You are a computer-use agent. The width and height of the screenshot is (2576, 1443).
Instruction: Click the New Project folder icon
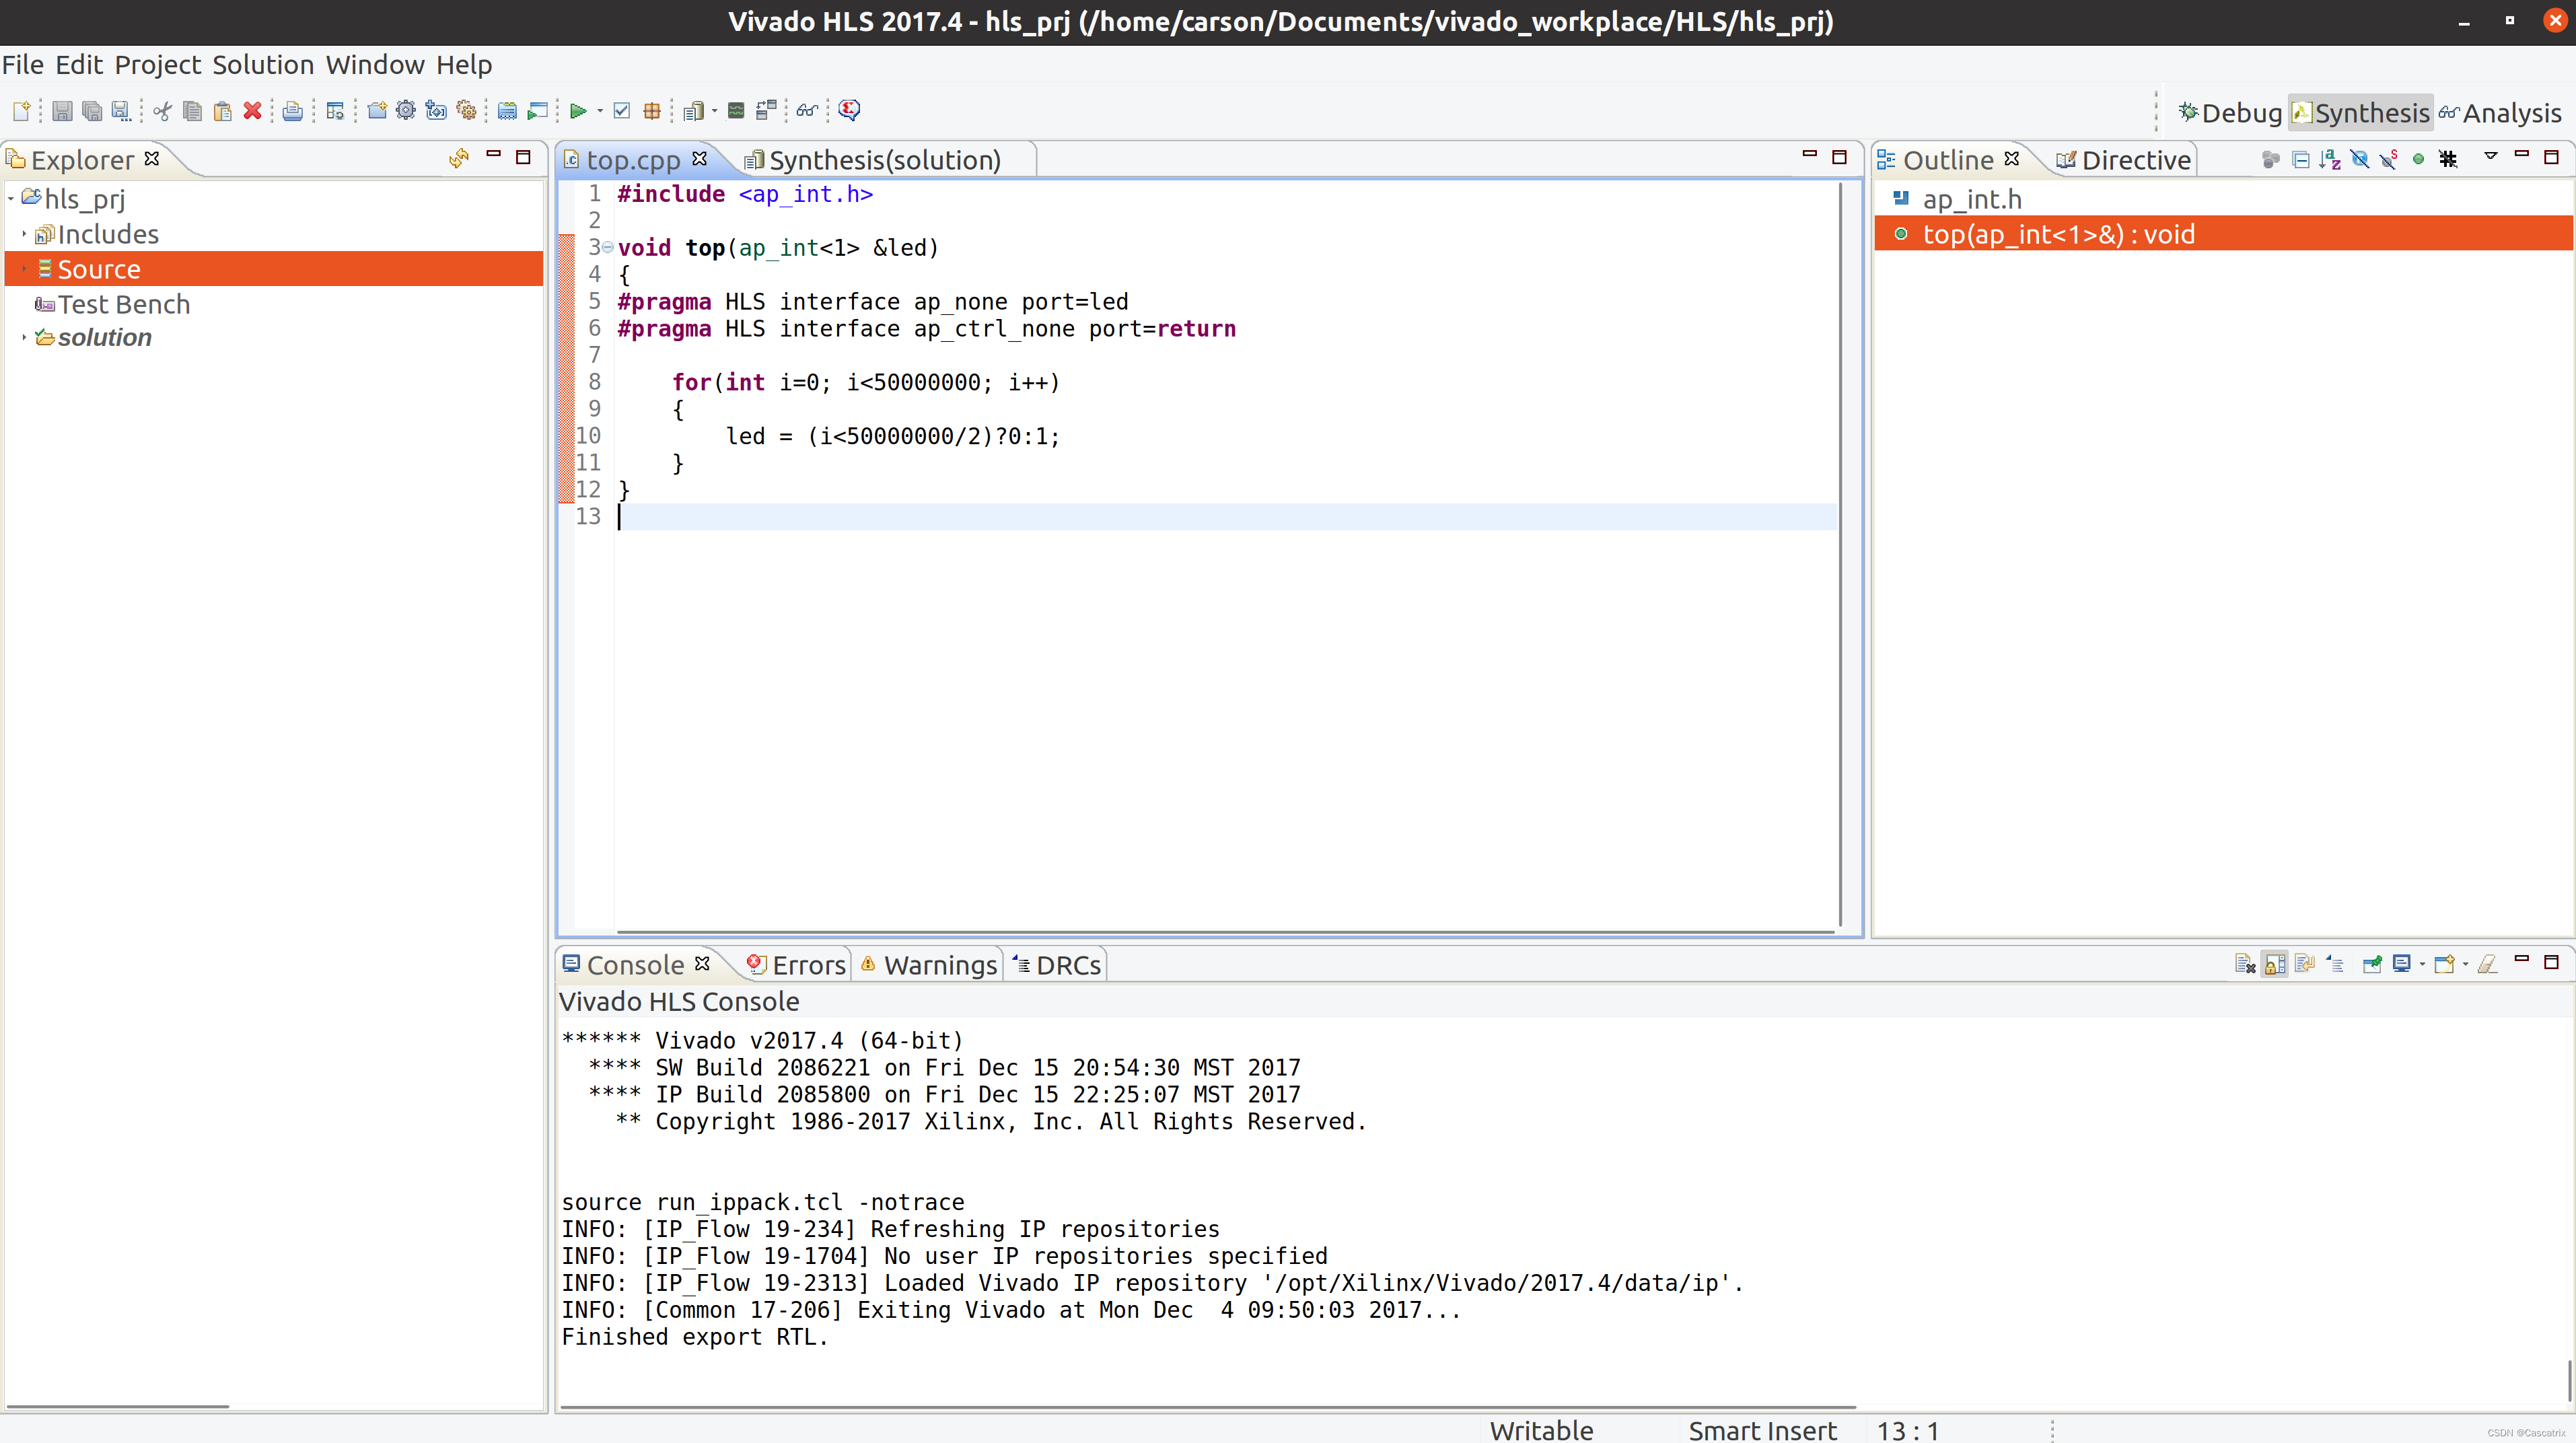(376, 110)
